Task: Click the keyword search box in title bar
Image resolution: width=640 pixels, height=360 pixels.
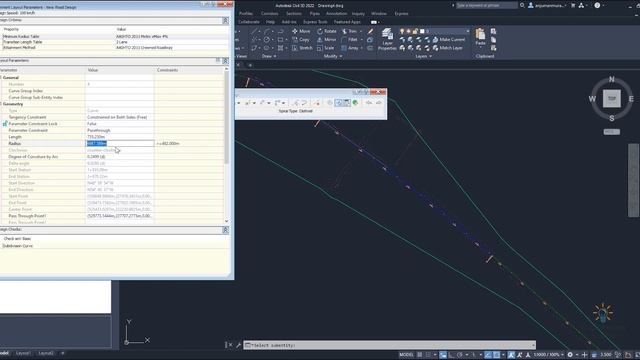Action: (487, 5)
